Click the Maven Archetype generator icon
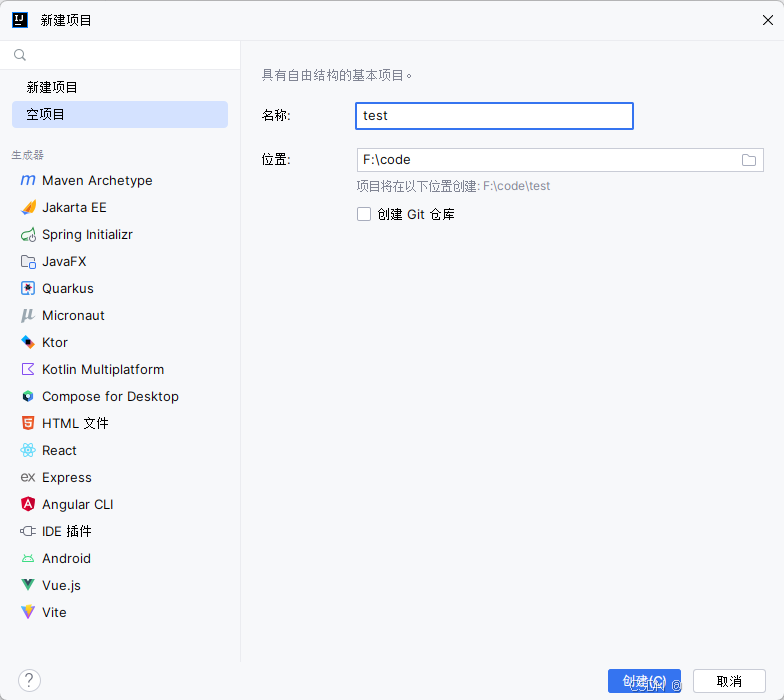The height and width of the screenshot is (700, 784). tap(28, 180)
